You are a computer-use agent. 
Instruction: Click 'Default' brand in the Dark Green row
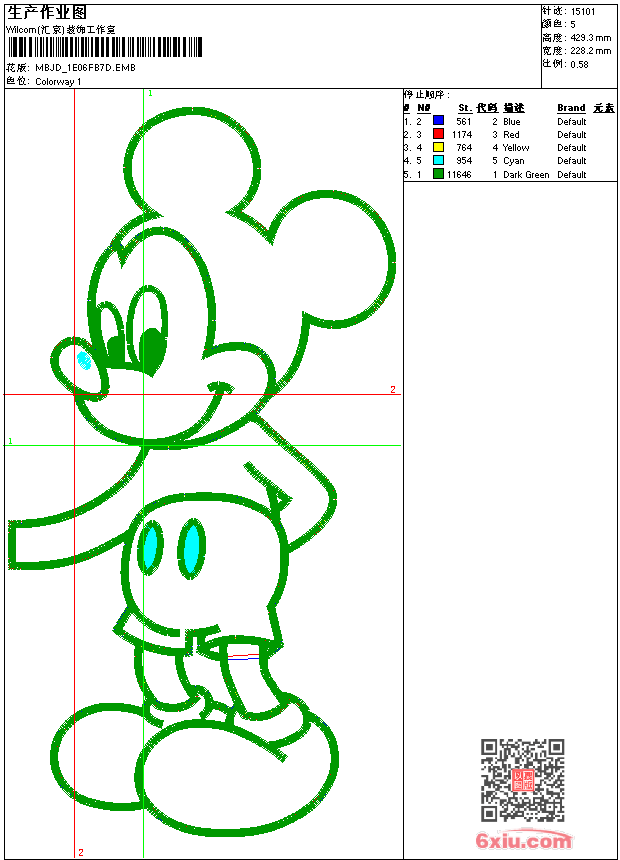572,175
